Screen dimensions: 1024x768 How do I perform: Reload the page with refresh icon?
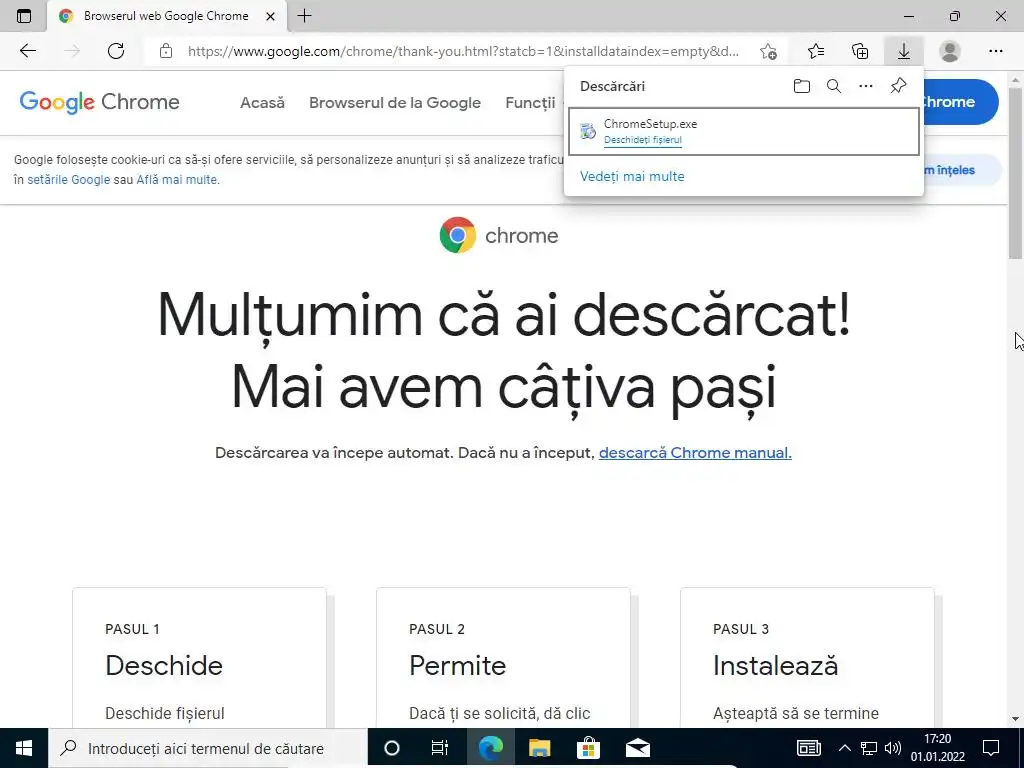point(116,51)
